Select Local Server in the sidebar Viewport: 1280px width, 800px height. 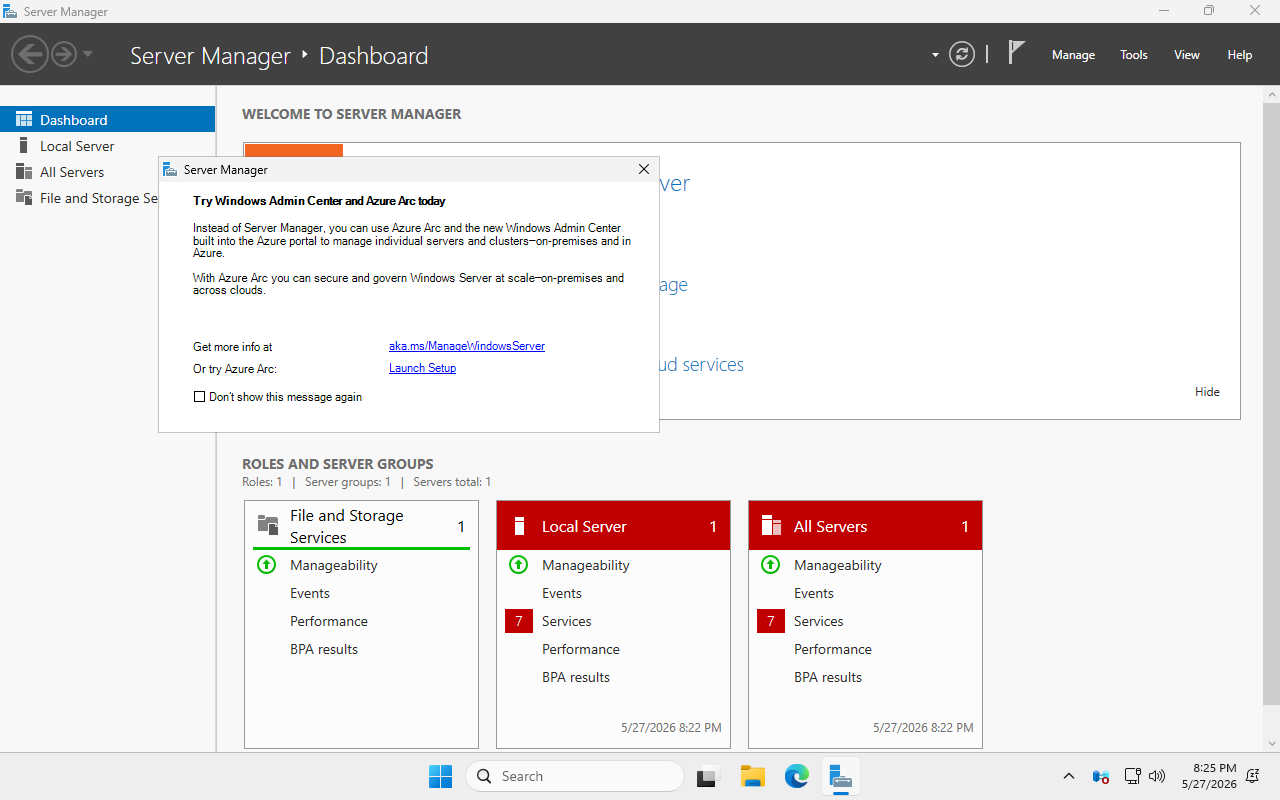107,146
